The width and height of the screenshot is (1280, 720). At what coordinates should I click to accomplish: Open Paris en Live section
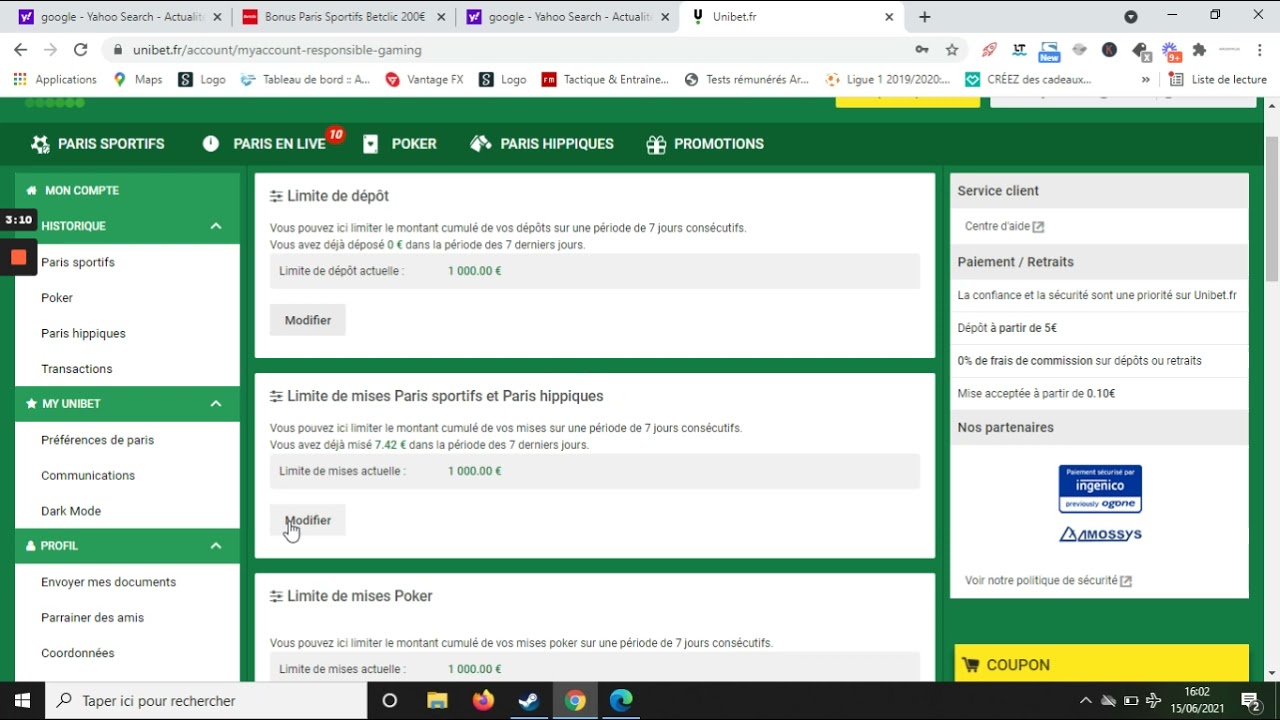pyautogui.click(x=266, y=144)
